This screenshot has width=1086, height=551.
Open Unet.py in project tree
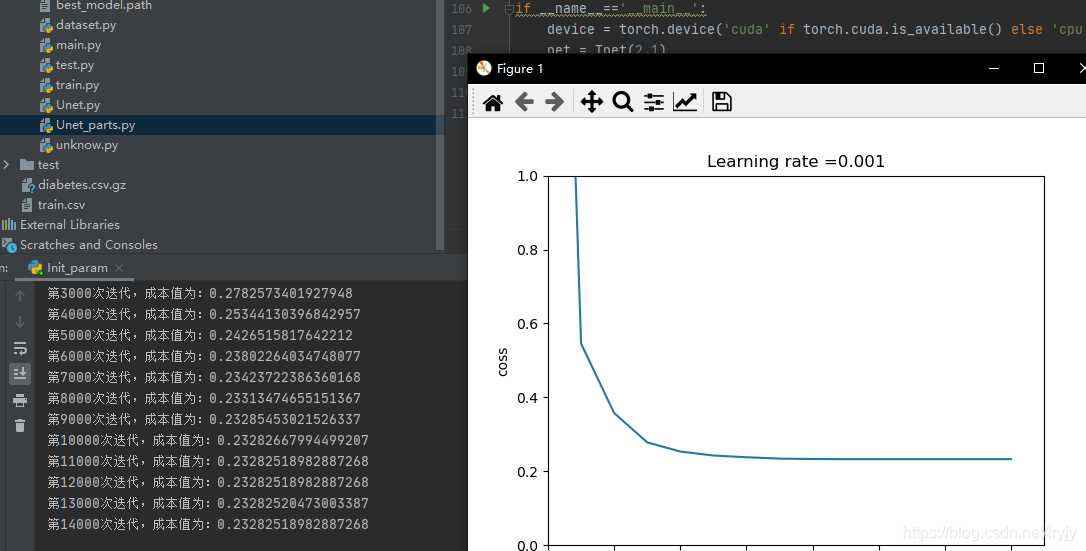(78, 105)
